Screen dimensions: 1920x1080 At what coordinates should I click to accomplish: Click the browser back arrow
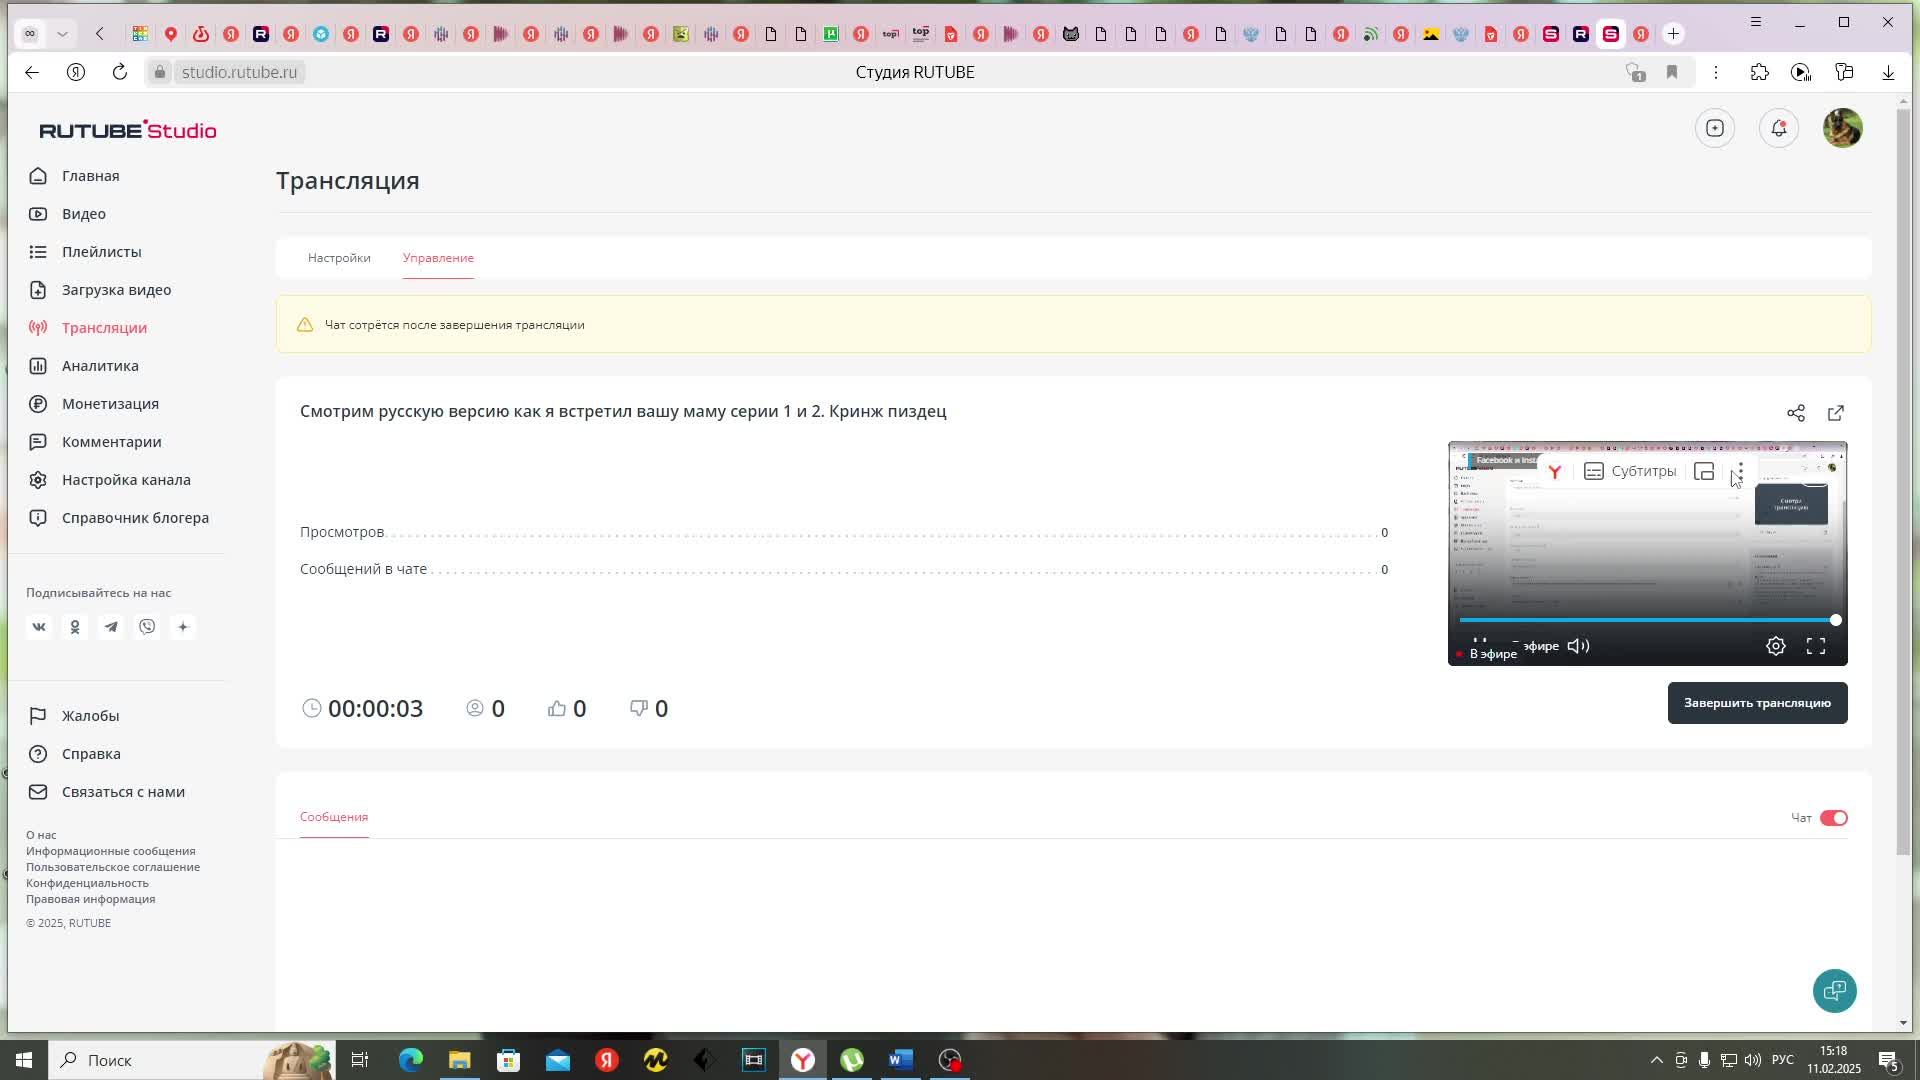coord(32,72)
